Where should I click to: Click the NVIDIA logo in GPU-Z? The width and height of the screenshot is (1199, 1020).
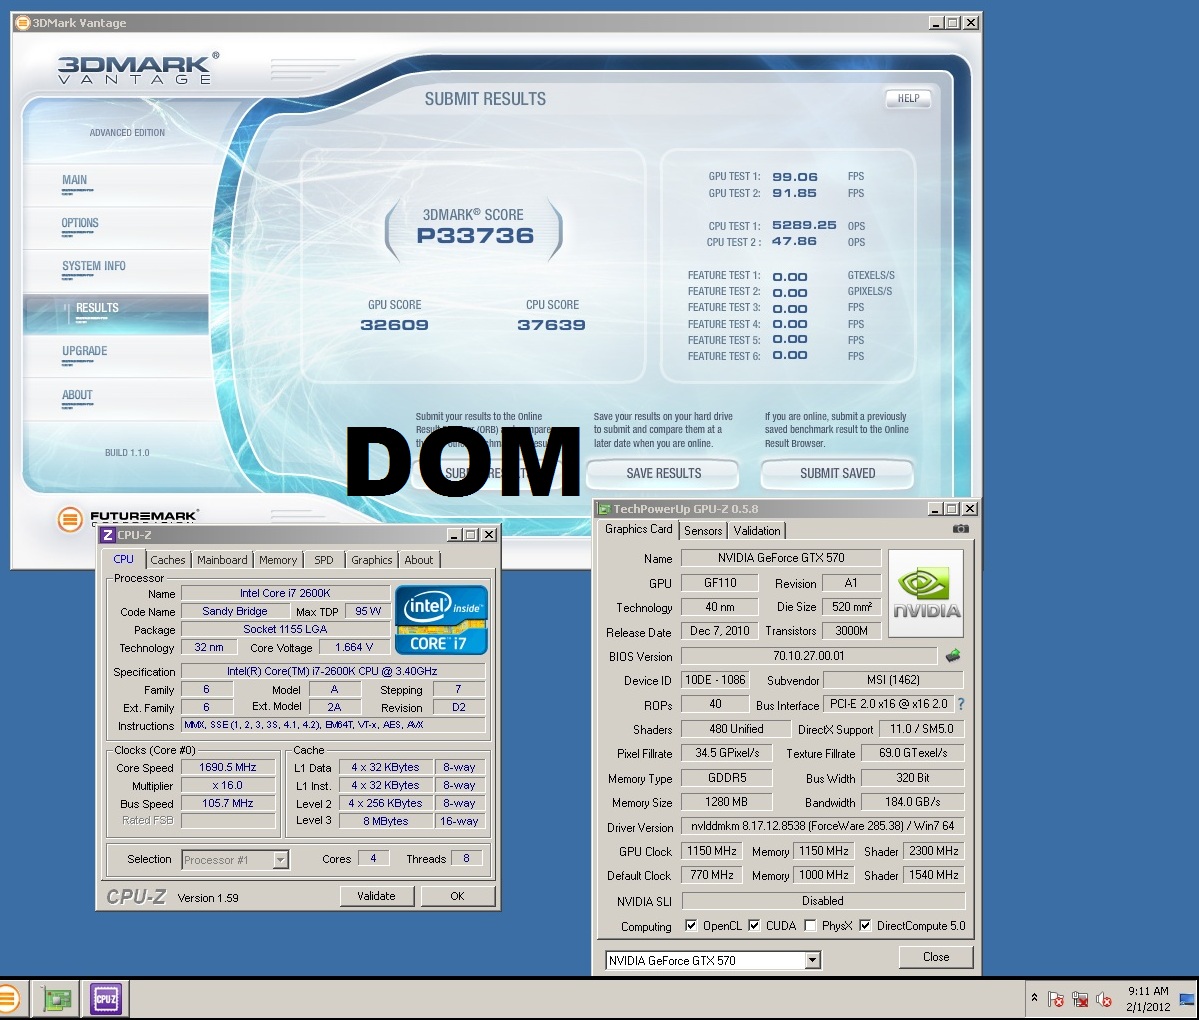926,593
